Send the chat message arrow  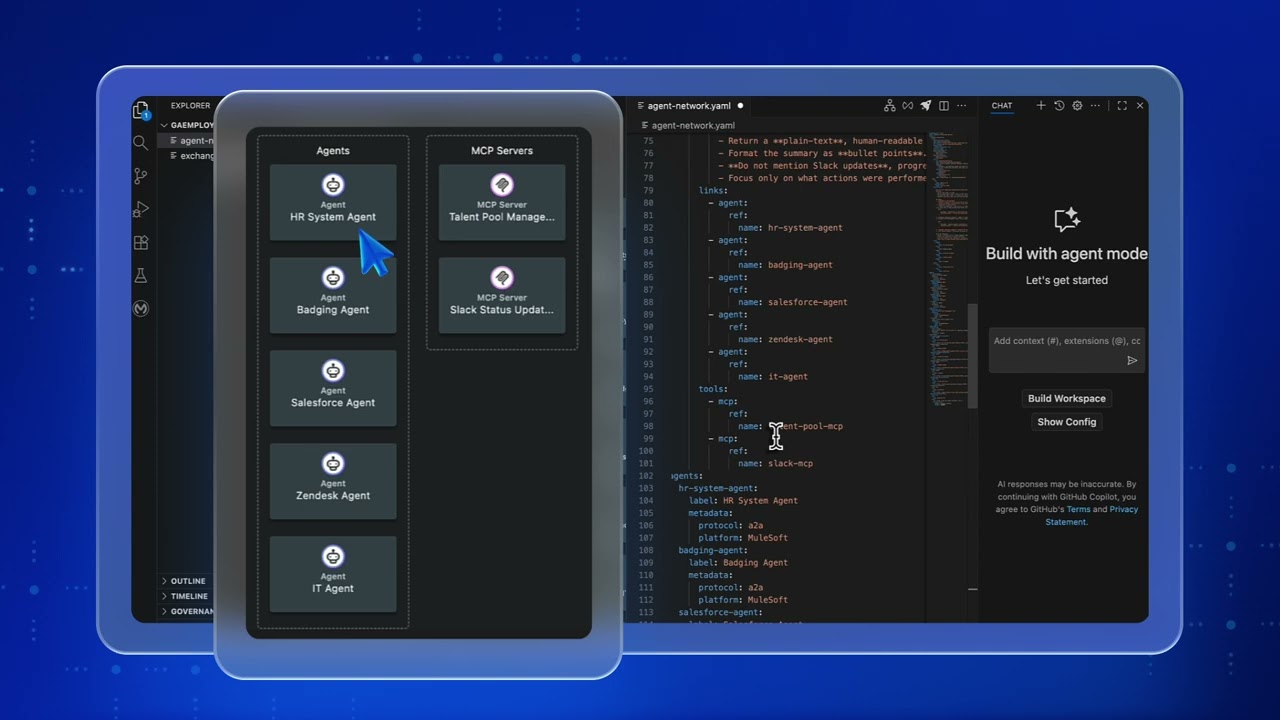coord(1132,361)
